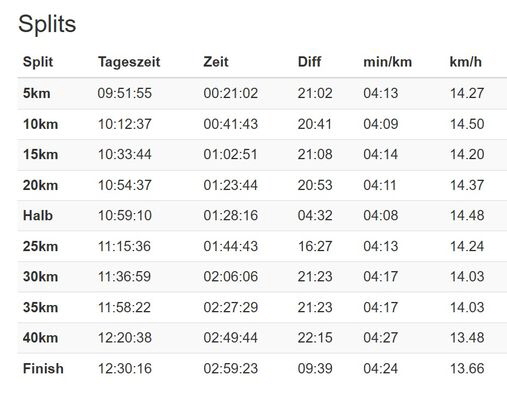Click the 25km row label
Image resolution: width=507 pixels, height=400 pixels.
(40, 247)
